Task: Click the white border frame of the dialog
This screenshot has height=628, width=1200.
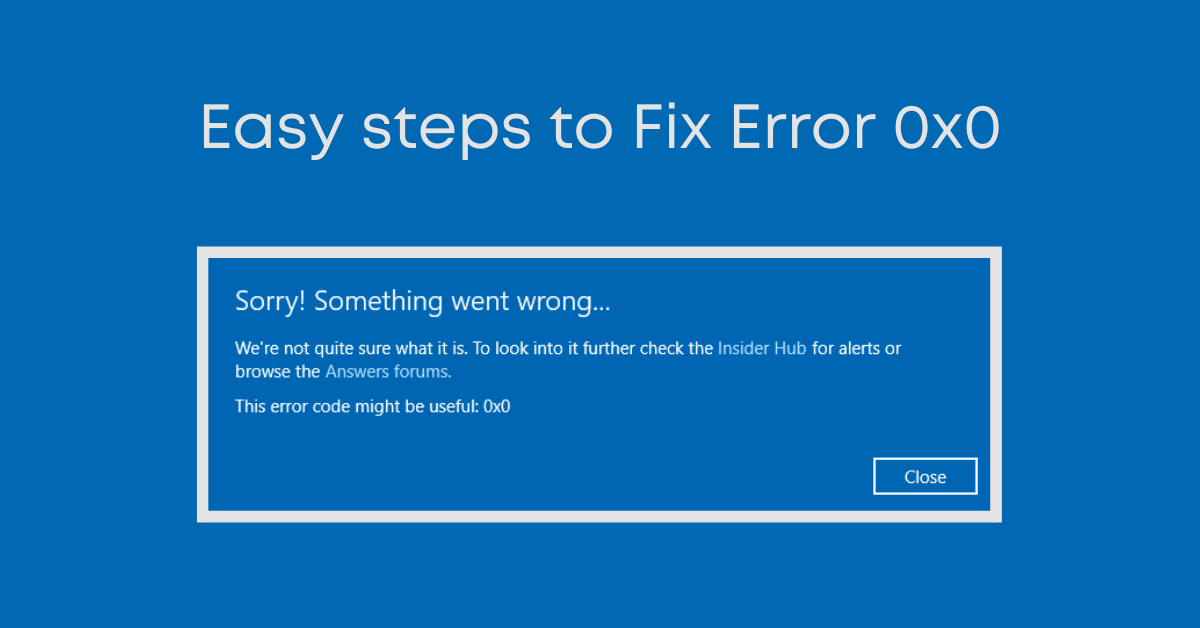Action: (600, 250)
